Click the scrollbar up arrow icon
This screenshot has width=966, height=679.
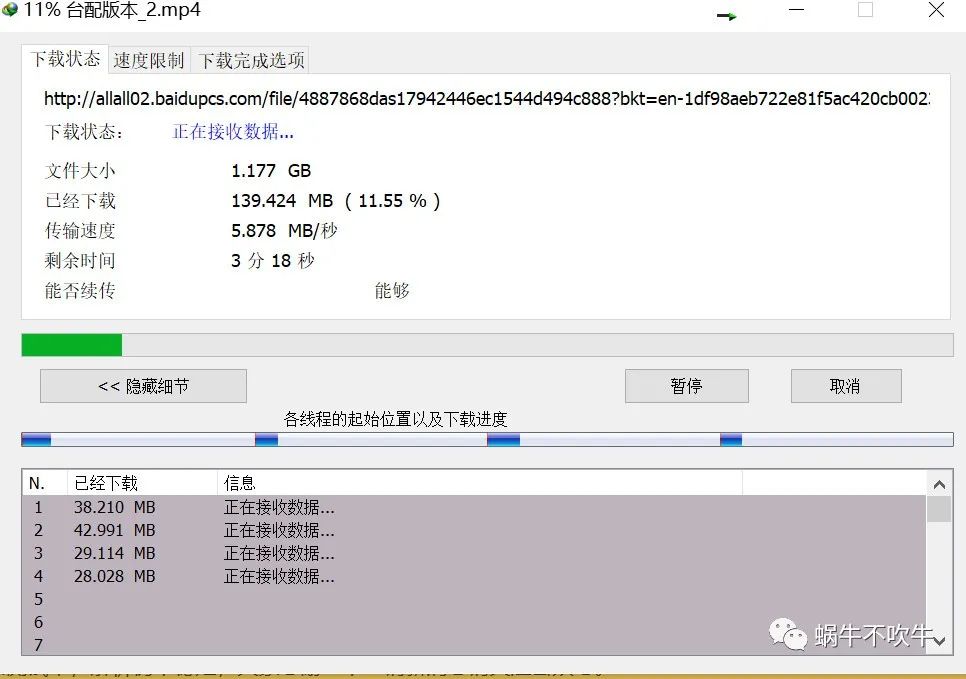tap(939, 483)
